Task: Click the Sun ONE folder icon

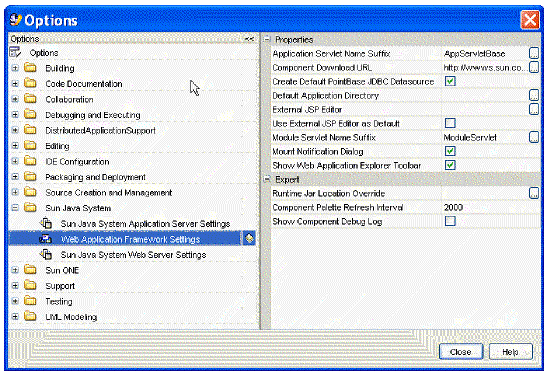Action: pos(30,270)
